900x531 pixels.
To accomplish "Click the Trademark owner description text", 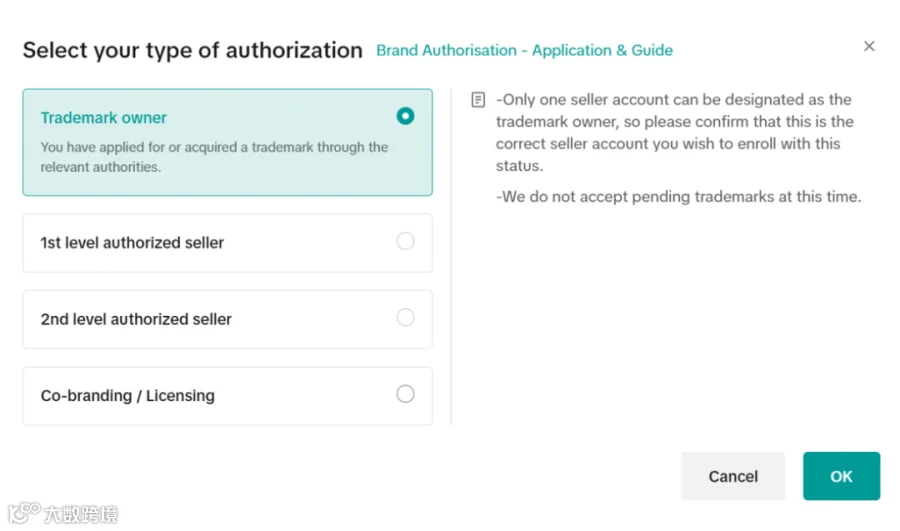I will click(x=214, y=157).
